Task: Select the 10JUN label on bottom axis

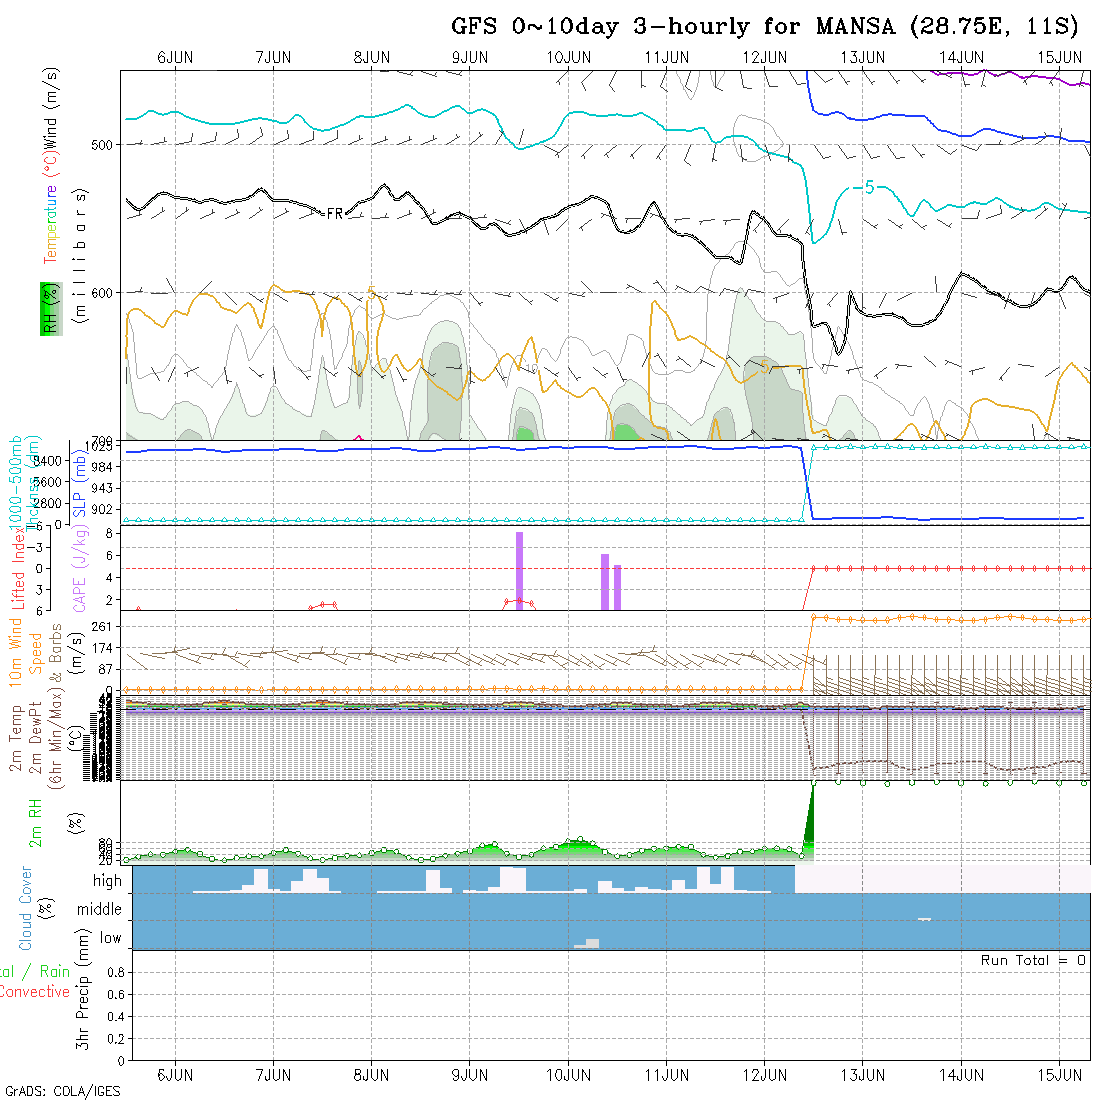Action: [568, 1074]
